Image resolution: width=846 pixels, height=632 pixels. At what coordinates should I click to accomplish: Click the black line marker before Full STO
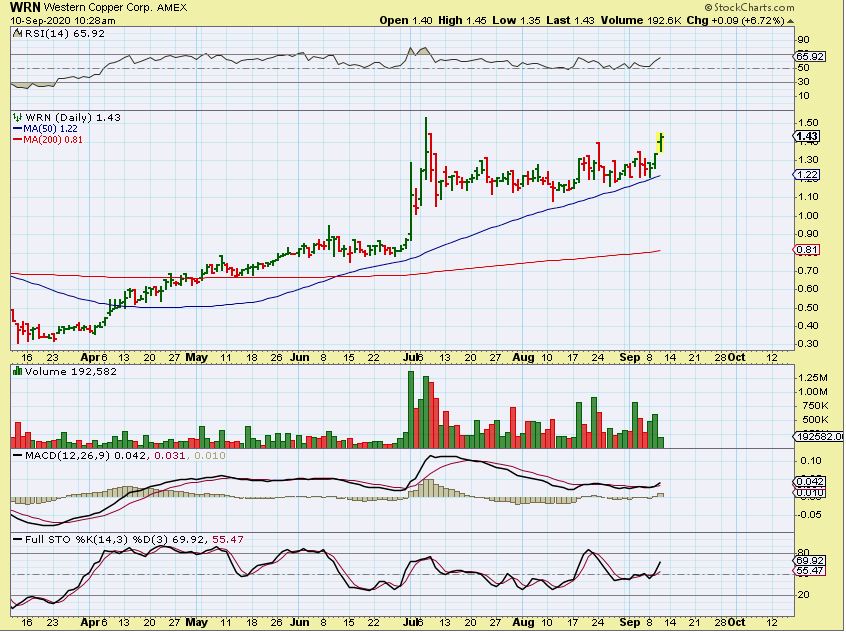click(18, 540)
